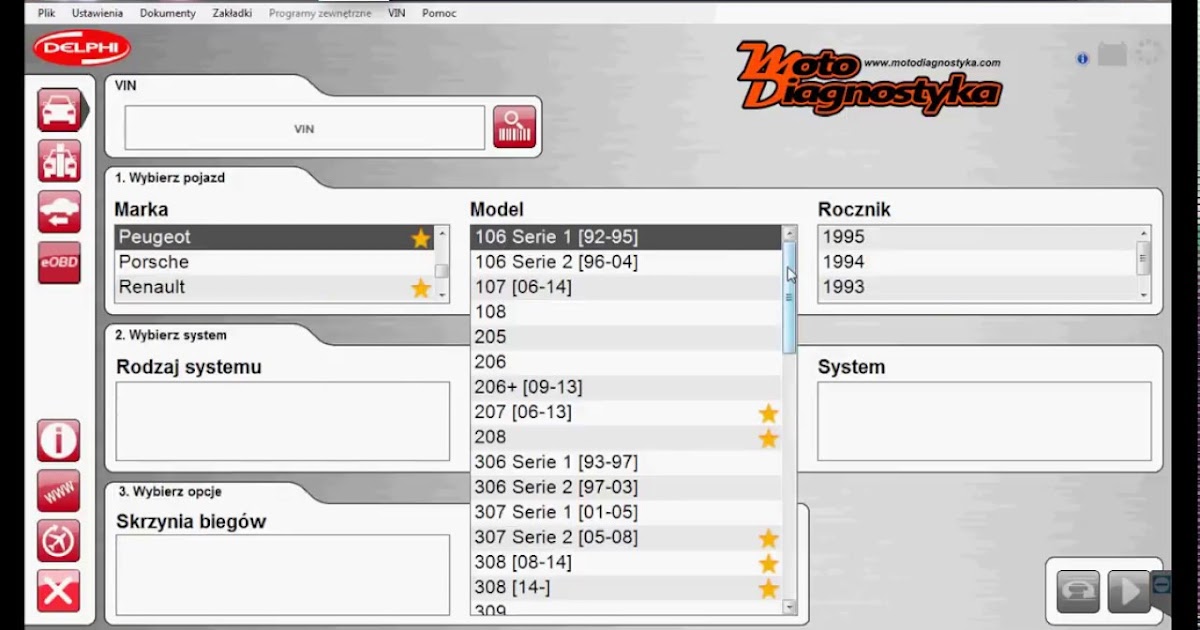Select model 106 Serie 2 [96-04]

[626, 262]
